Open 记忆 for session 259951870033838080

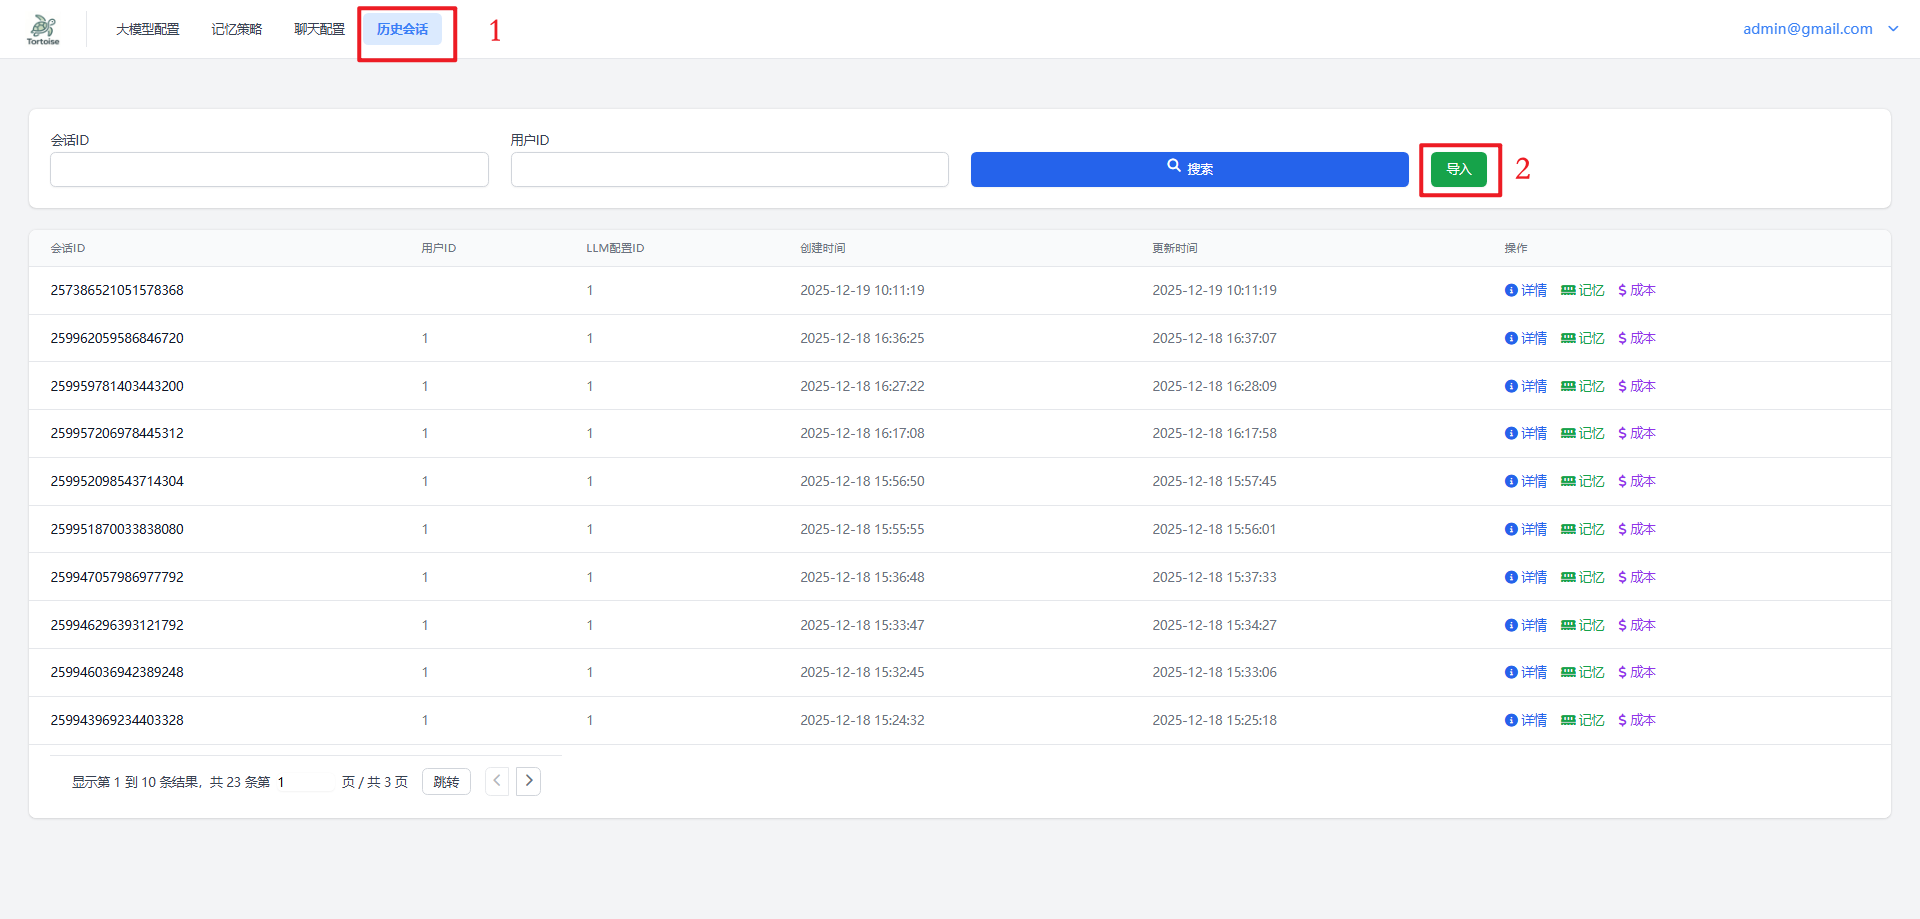coord(1583,529)
